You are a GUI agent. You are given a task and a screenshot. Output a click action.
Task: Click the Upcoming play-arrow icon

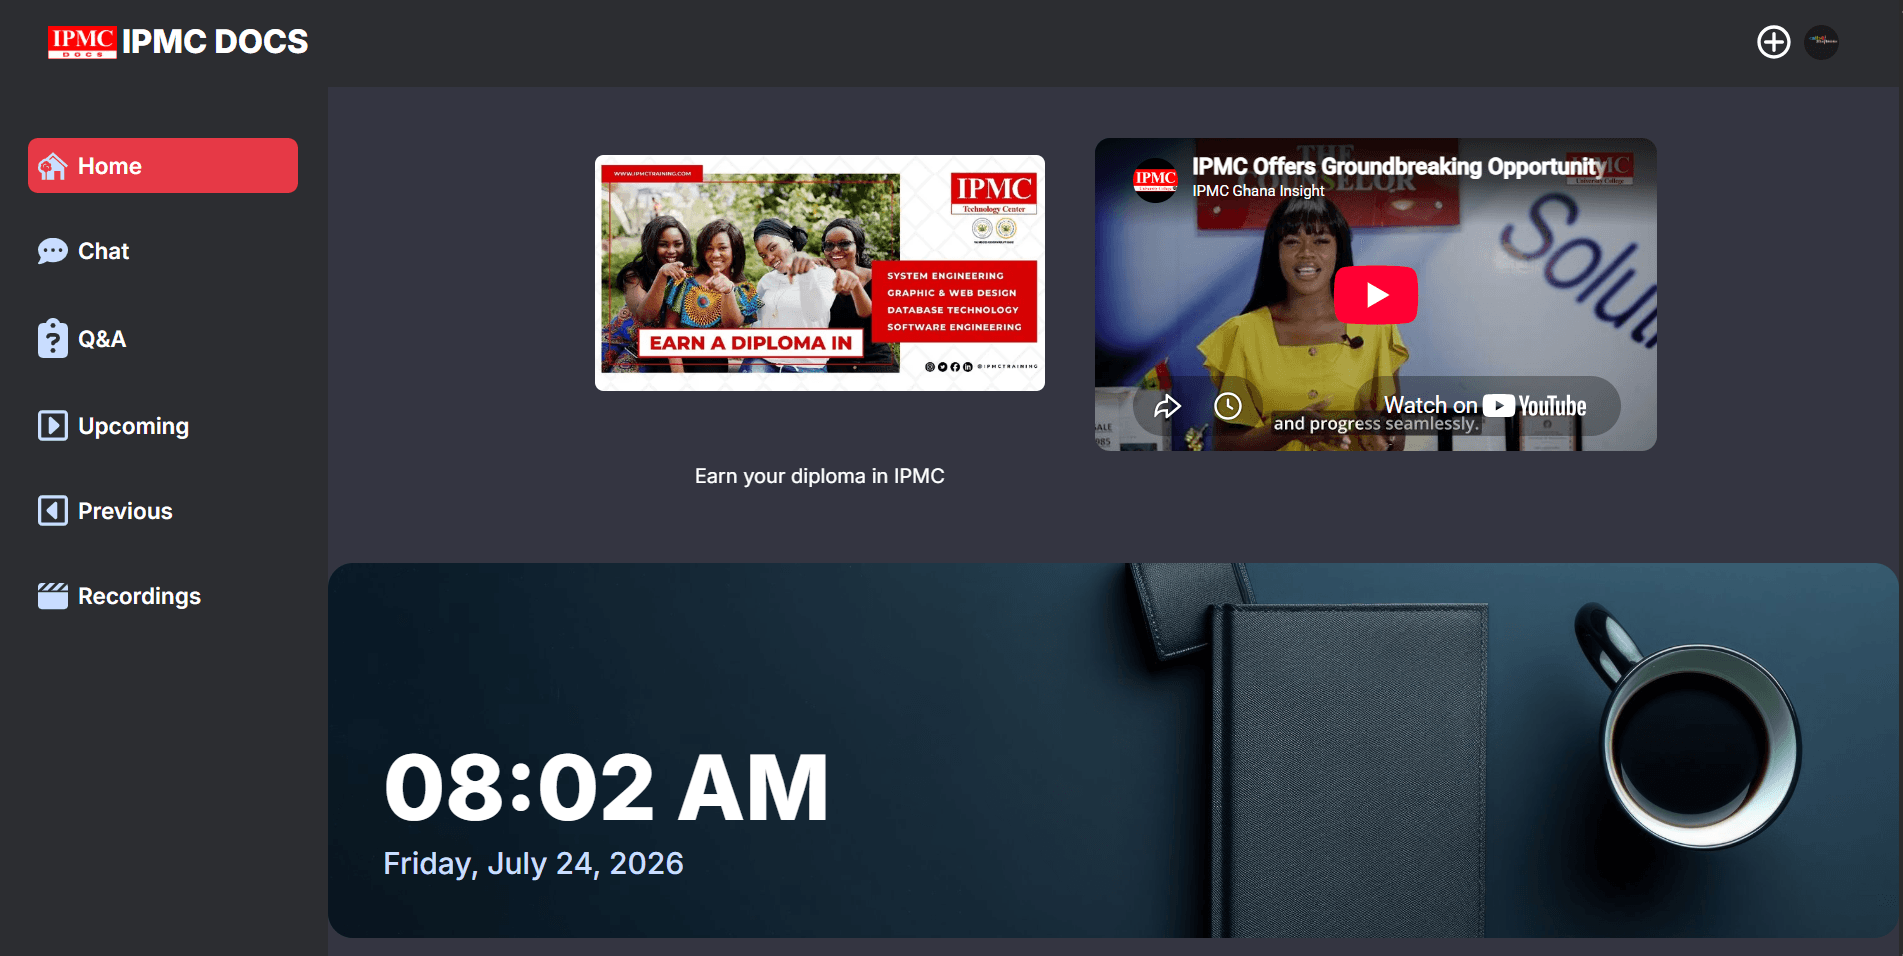coord(52,426)
